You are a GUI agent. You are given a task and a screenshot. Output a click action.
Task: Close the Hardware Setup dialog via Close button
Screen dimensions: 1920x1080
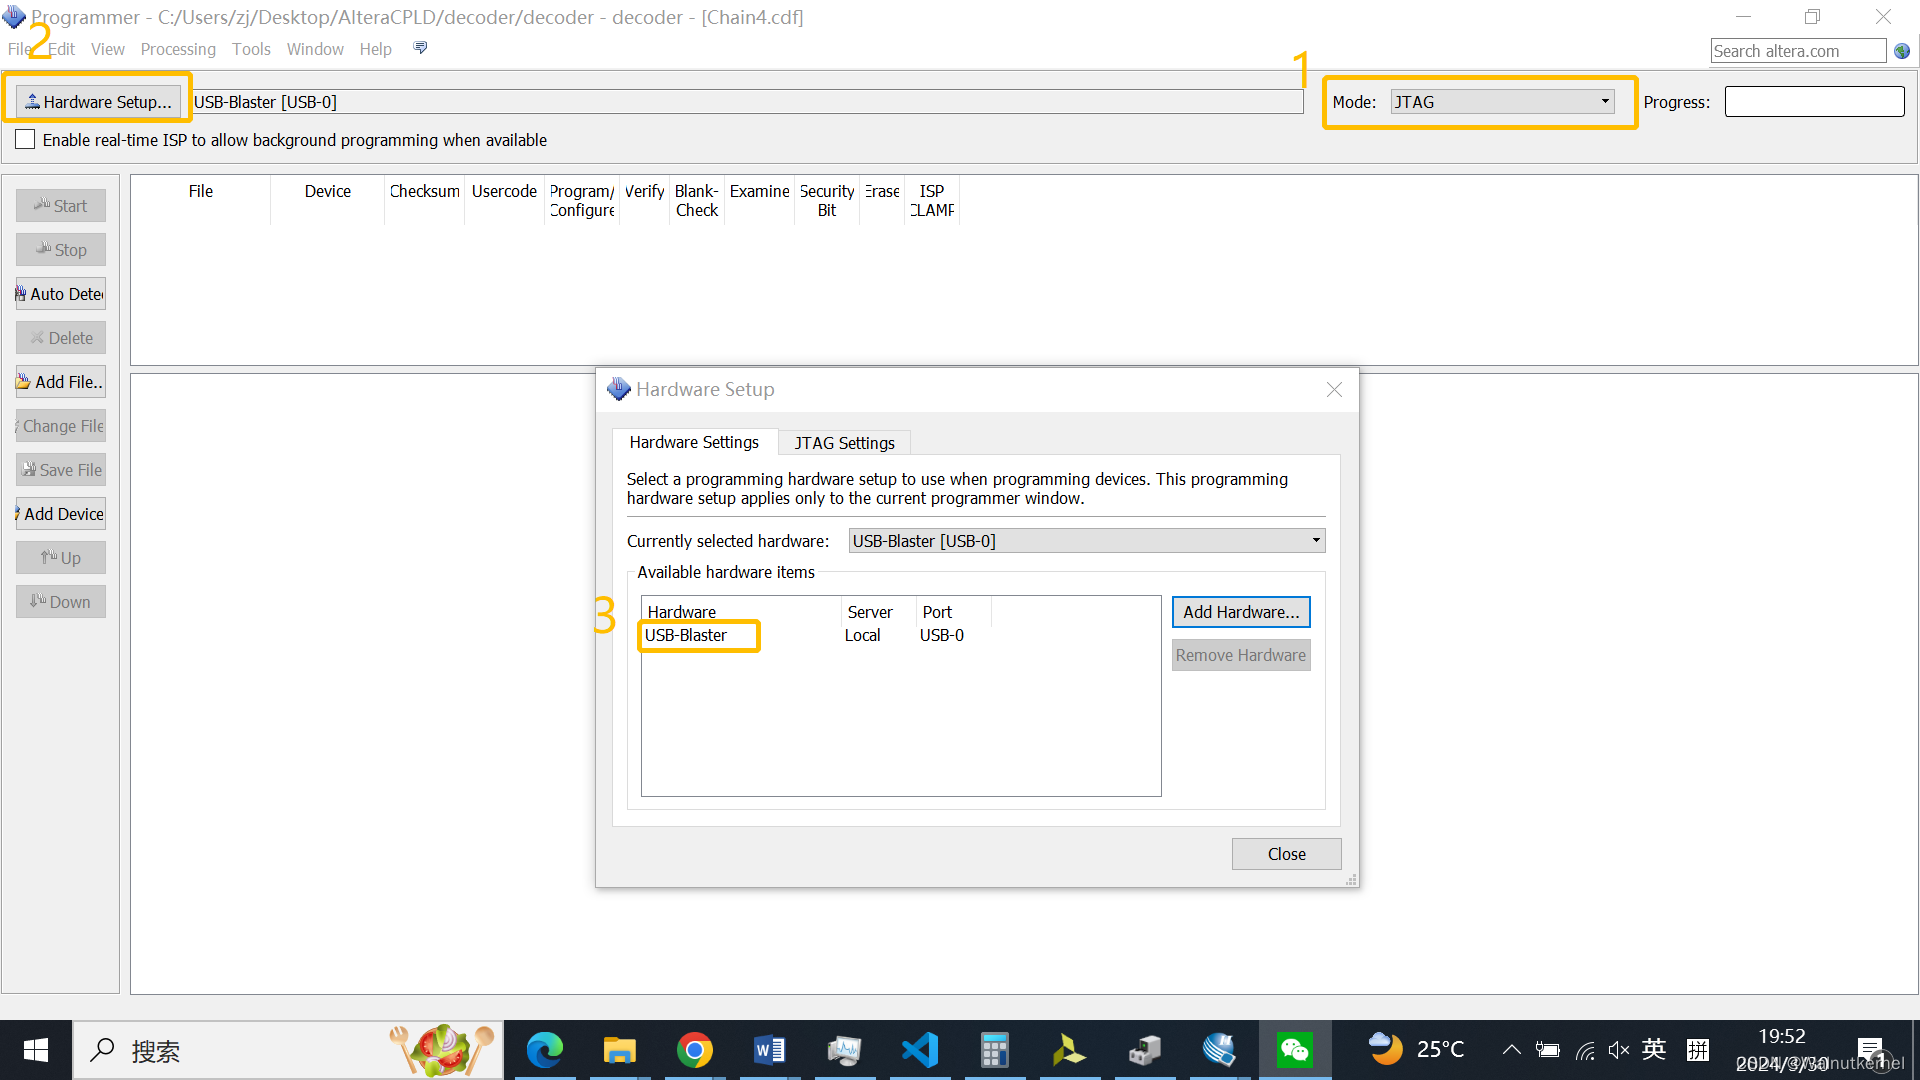tap(1286, 854)
